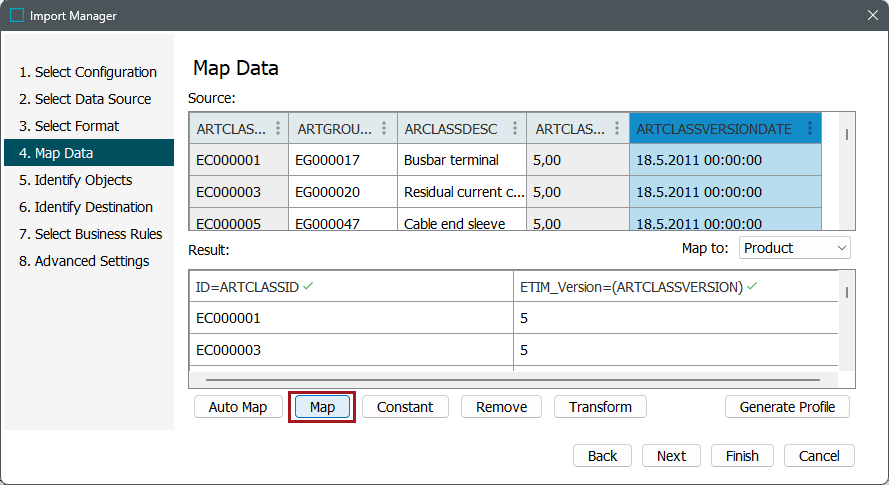
Task: Click the first ARTCLAS column options icon
Action: pos(277,129)
